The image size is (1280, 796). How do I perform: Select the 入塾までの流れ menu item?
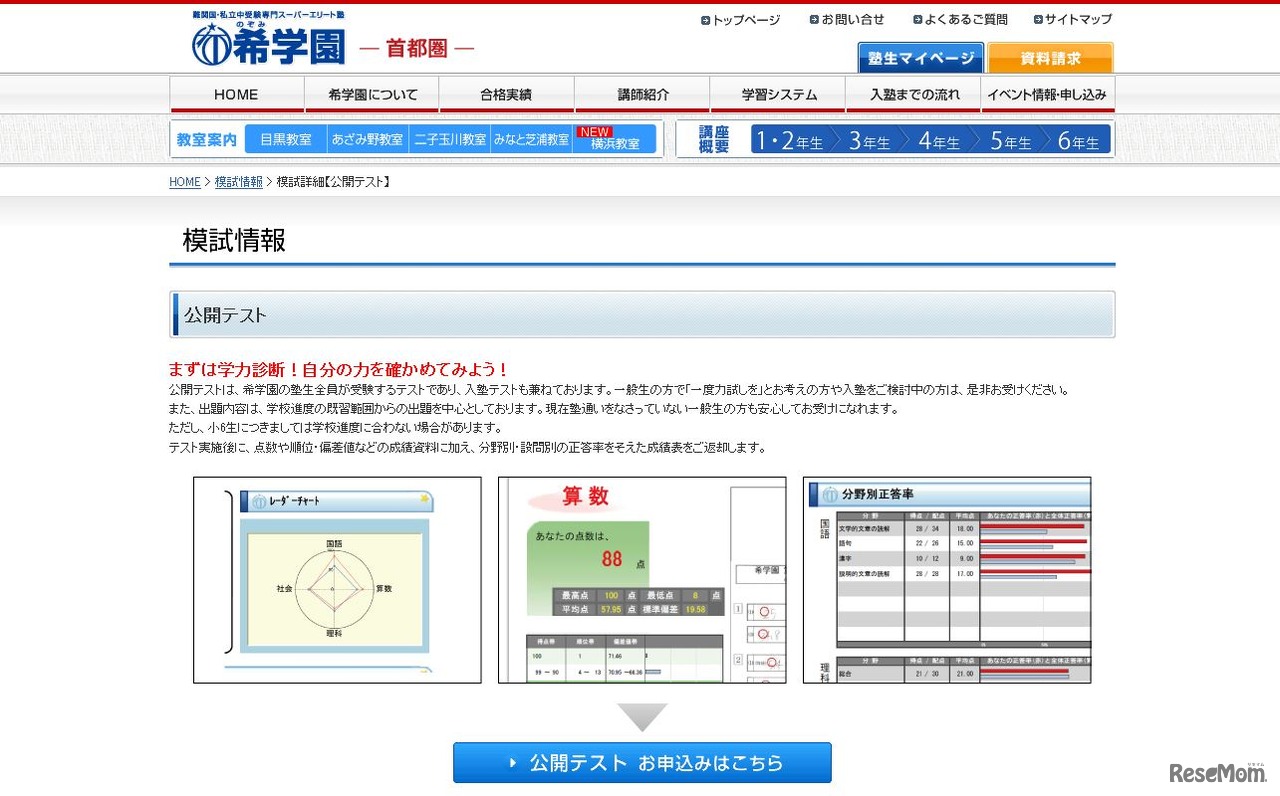click(x=913, y=95)
